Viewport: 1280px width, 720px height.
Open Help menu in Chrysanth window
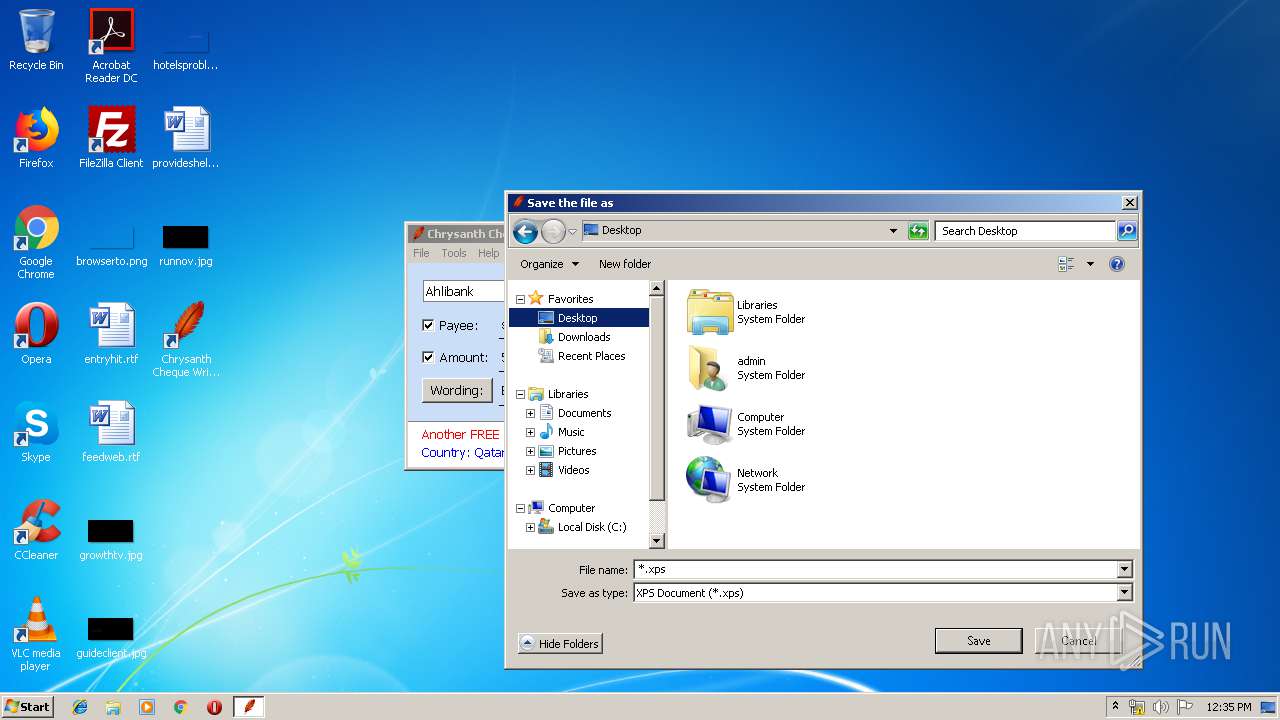pyautogui.click(x=488, y=253)
